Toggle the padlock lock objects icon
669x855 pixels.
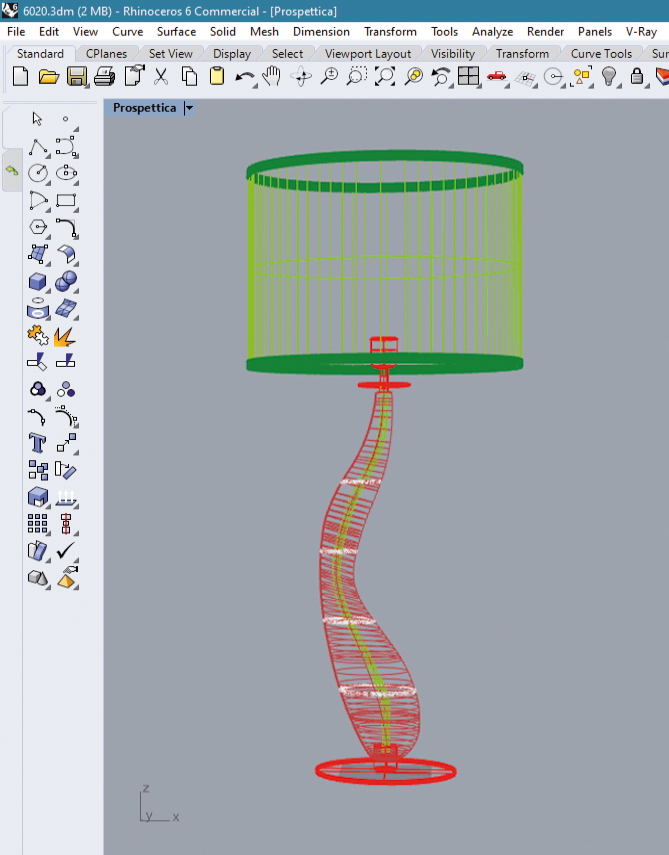click(x=636, y=76)
